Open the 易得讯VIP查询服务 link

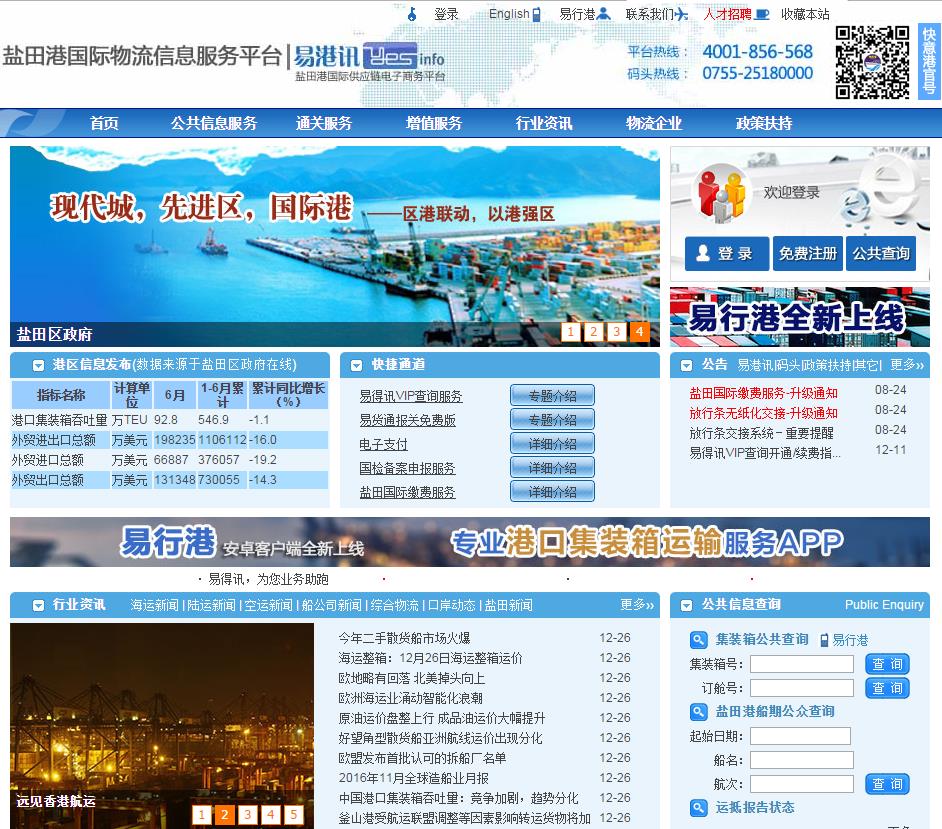411,396
